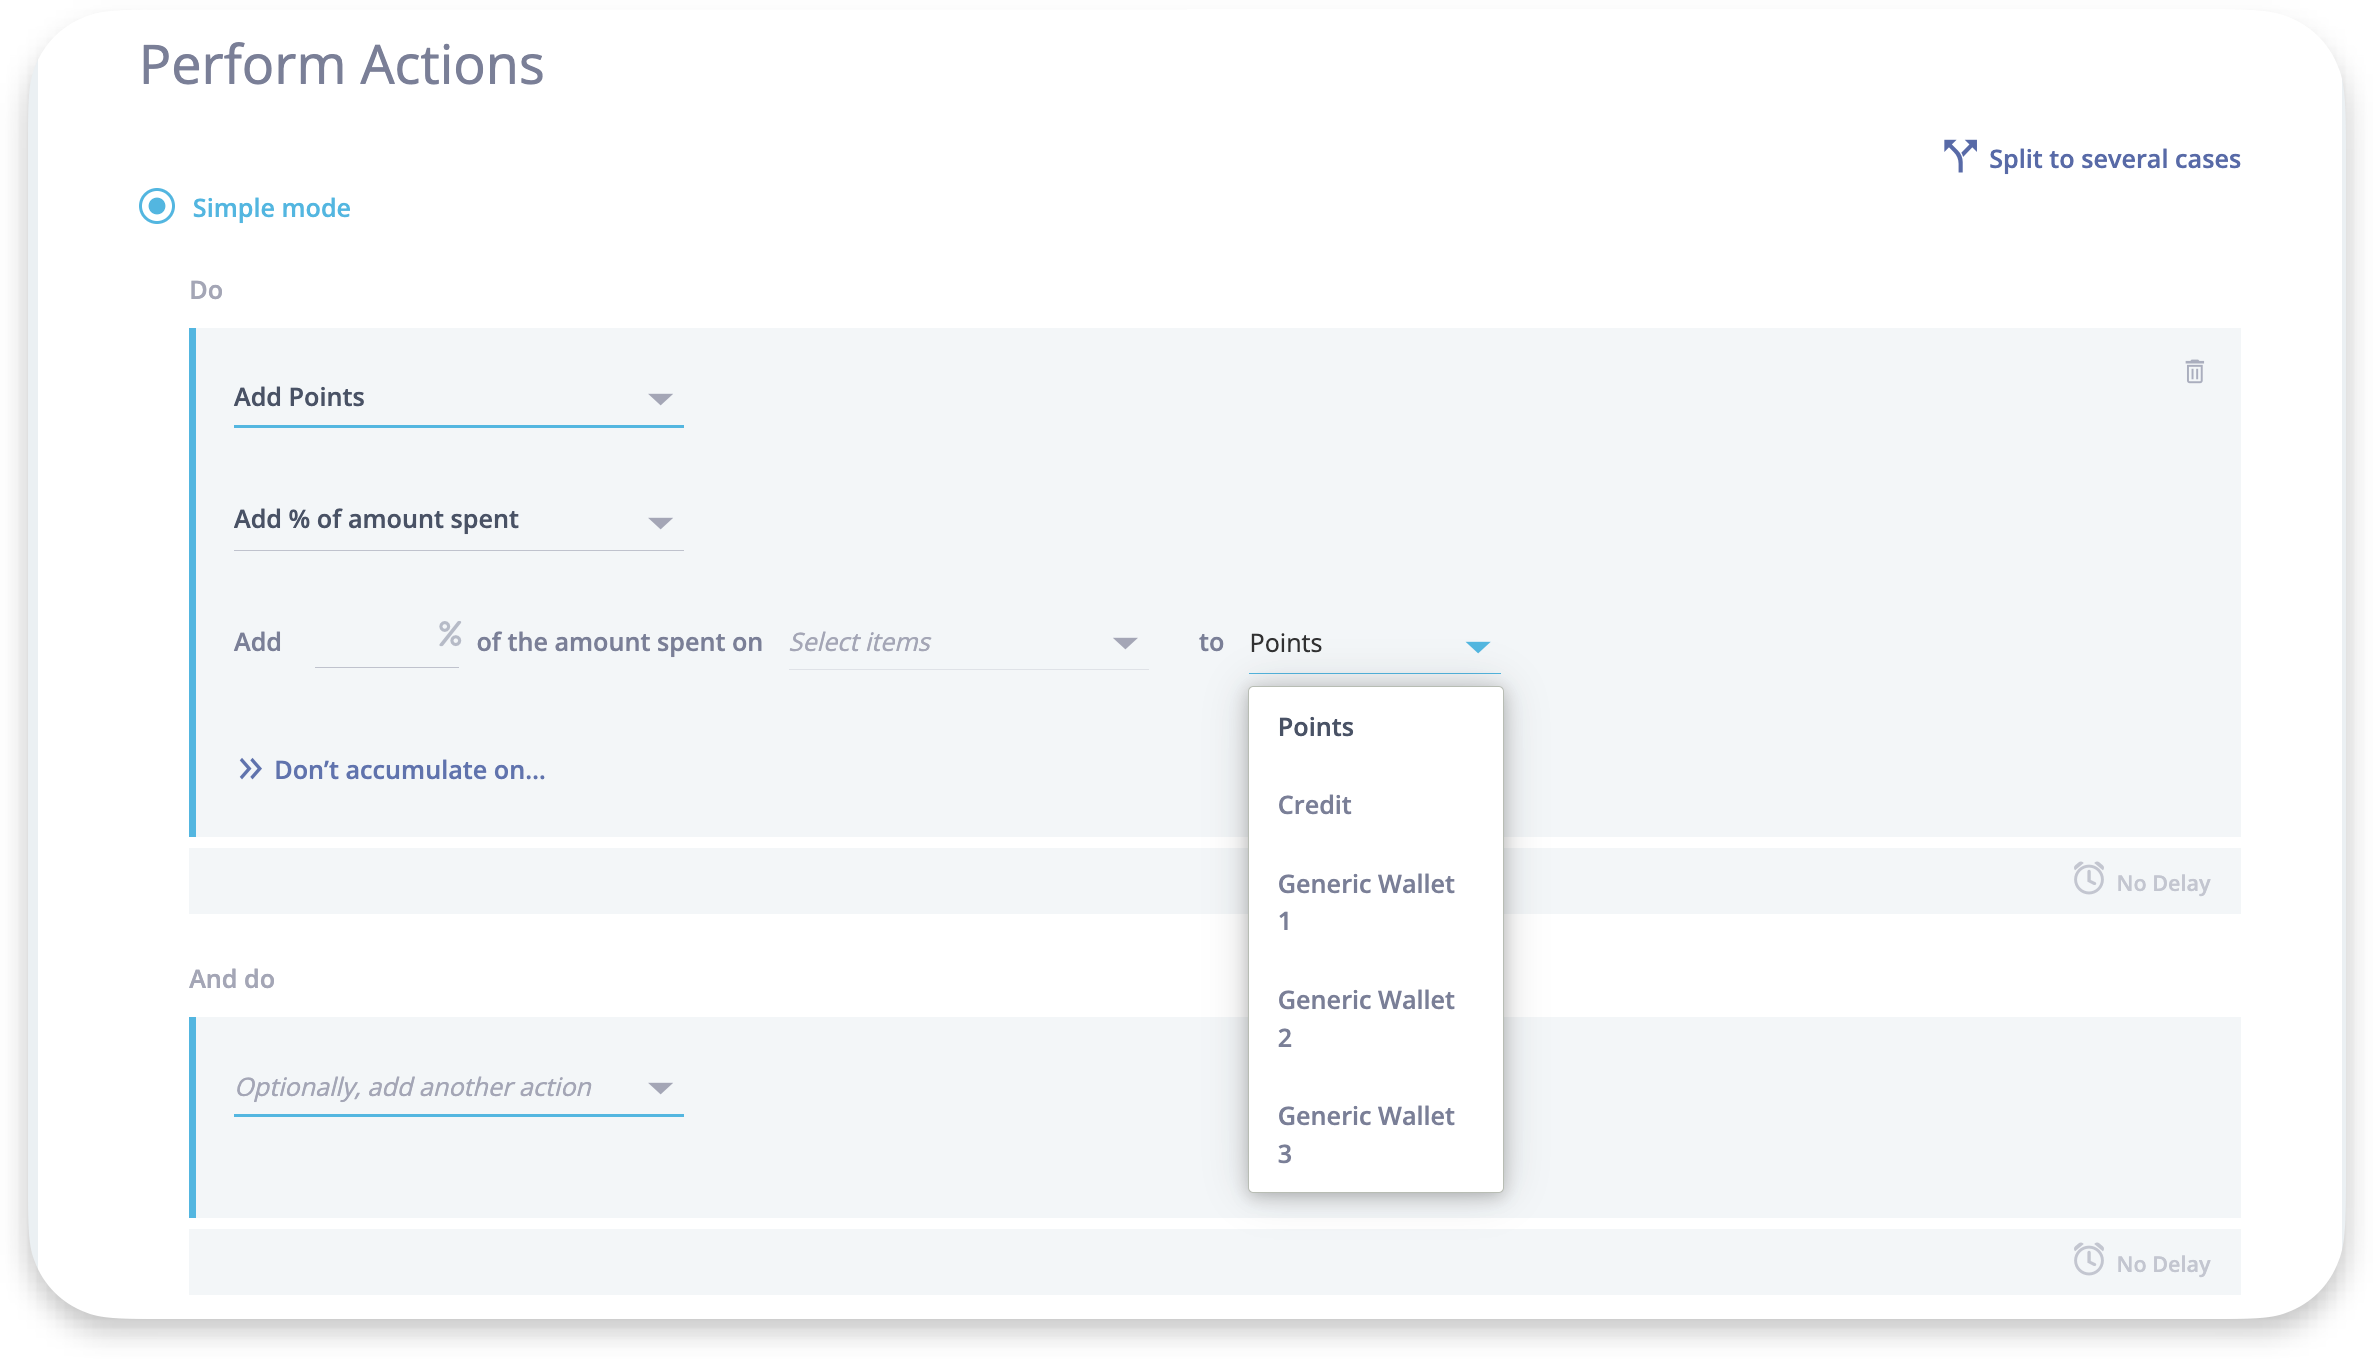Click the Simple mode label text
Viewport: 2373px width, 1366px height.
point(271,208)
